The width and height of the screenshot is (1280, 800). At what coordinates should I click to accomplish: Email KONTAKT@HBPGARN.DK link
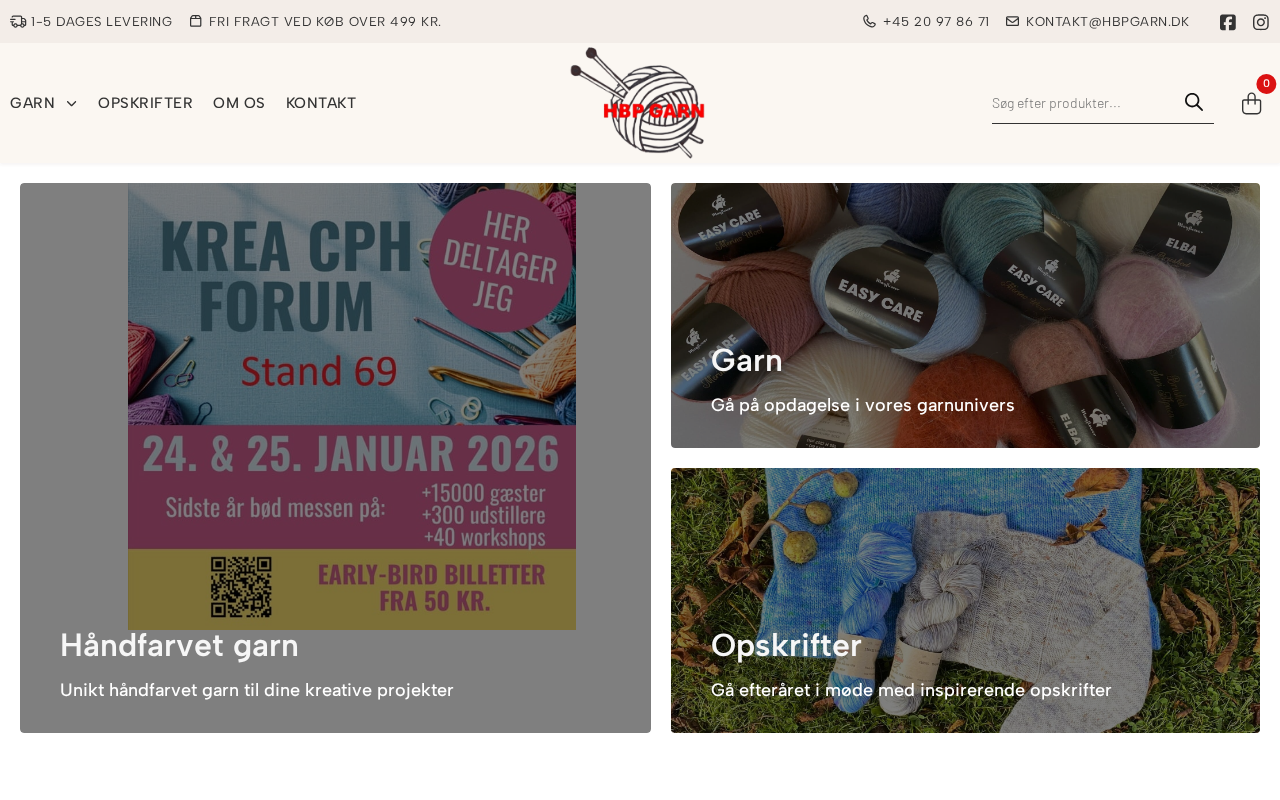coord(1107,21)
